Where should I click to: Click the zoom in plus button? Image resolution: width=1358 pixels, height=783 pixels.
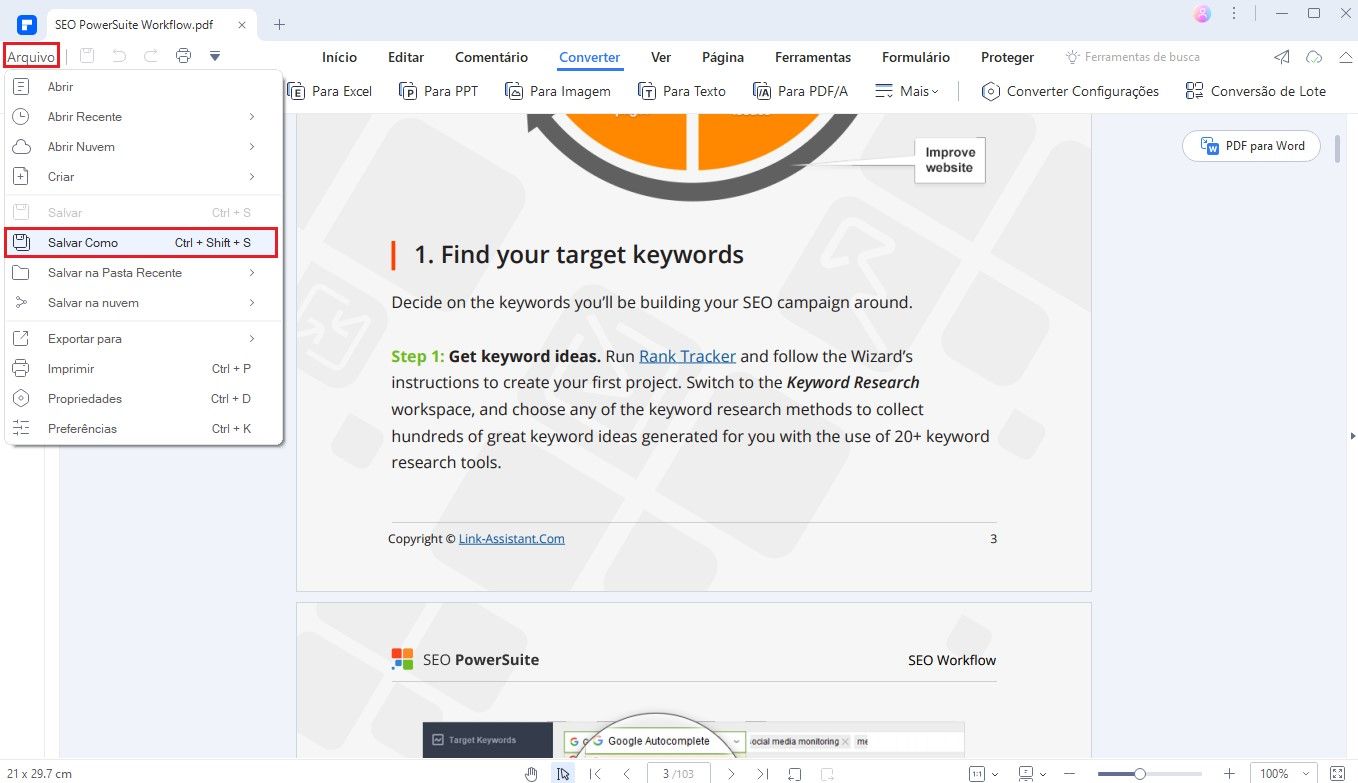[x=1229, y=774]
